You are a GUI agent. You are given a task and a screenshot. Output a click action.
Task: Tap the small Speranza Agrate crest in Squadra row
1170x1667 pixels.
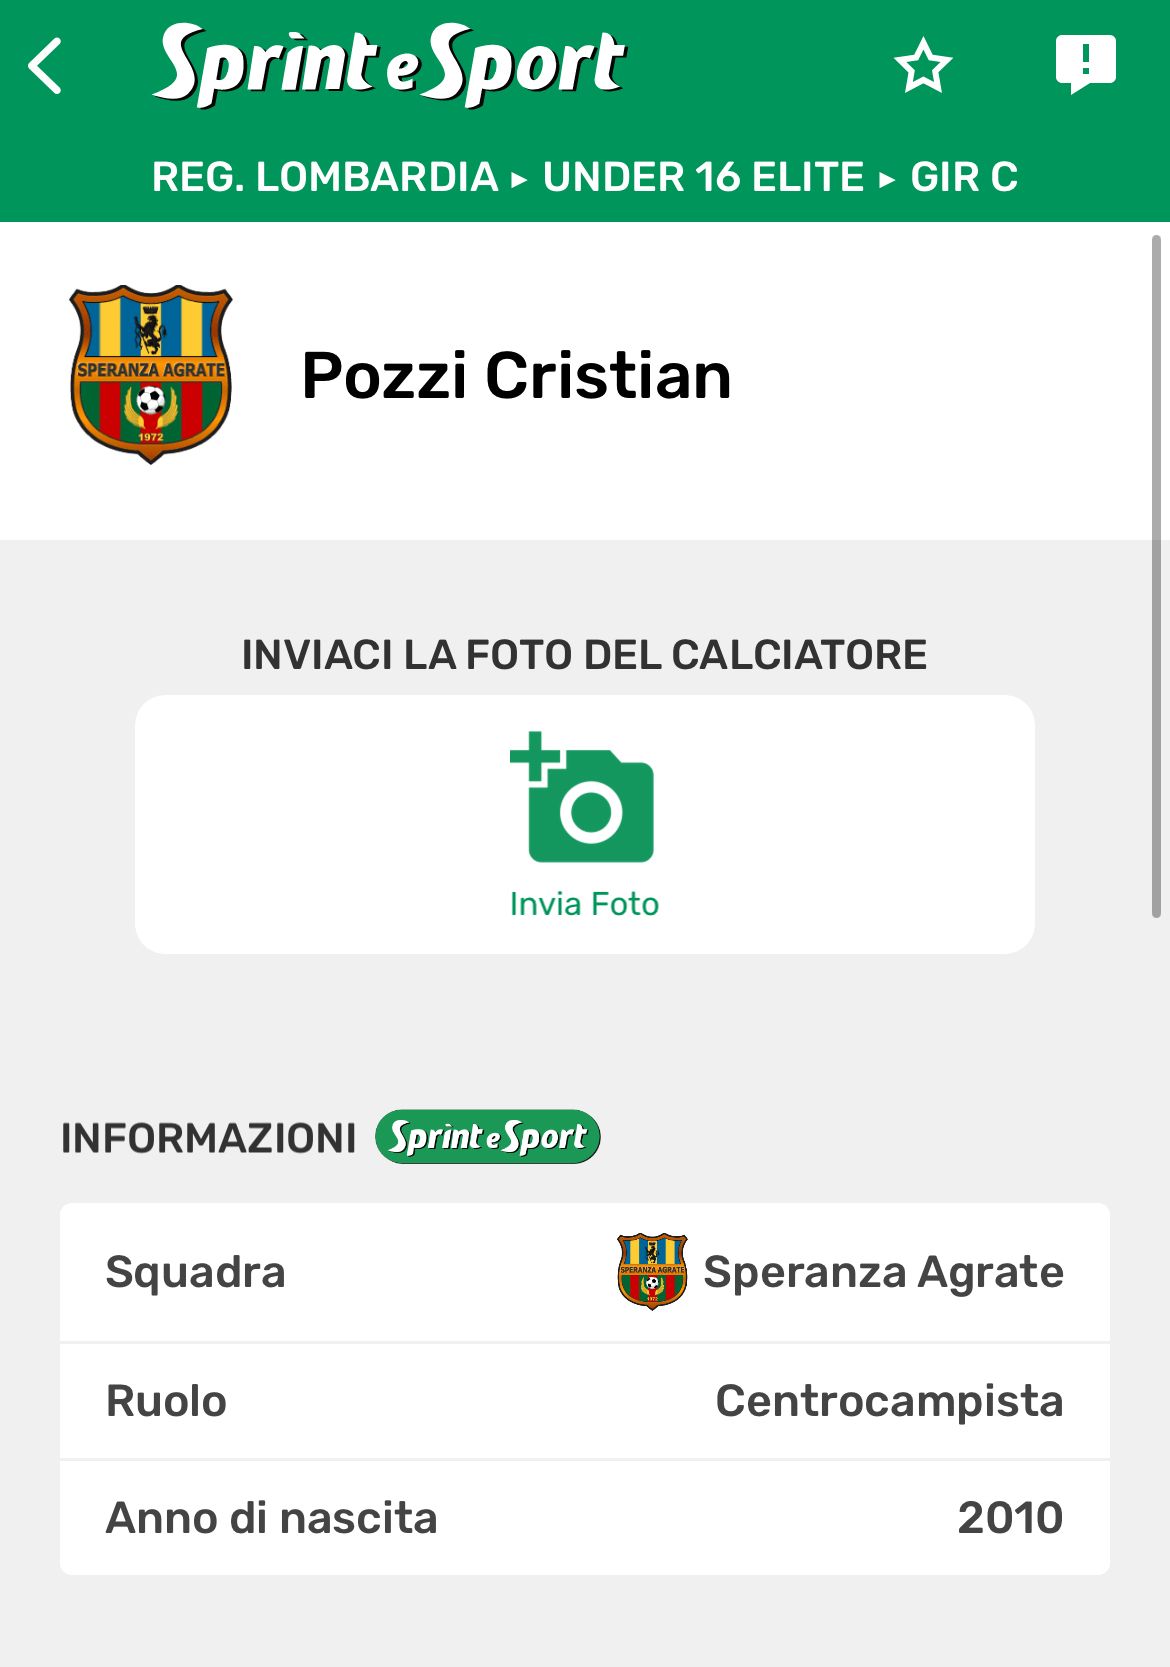point(652,1271)
